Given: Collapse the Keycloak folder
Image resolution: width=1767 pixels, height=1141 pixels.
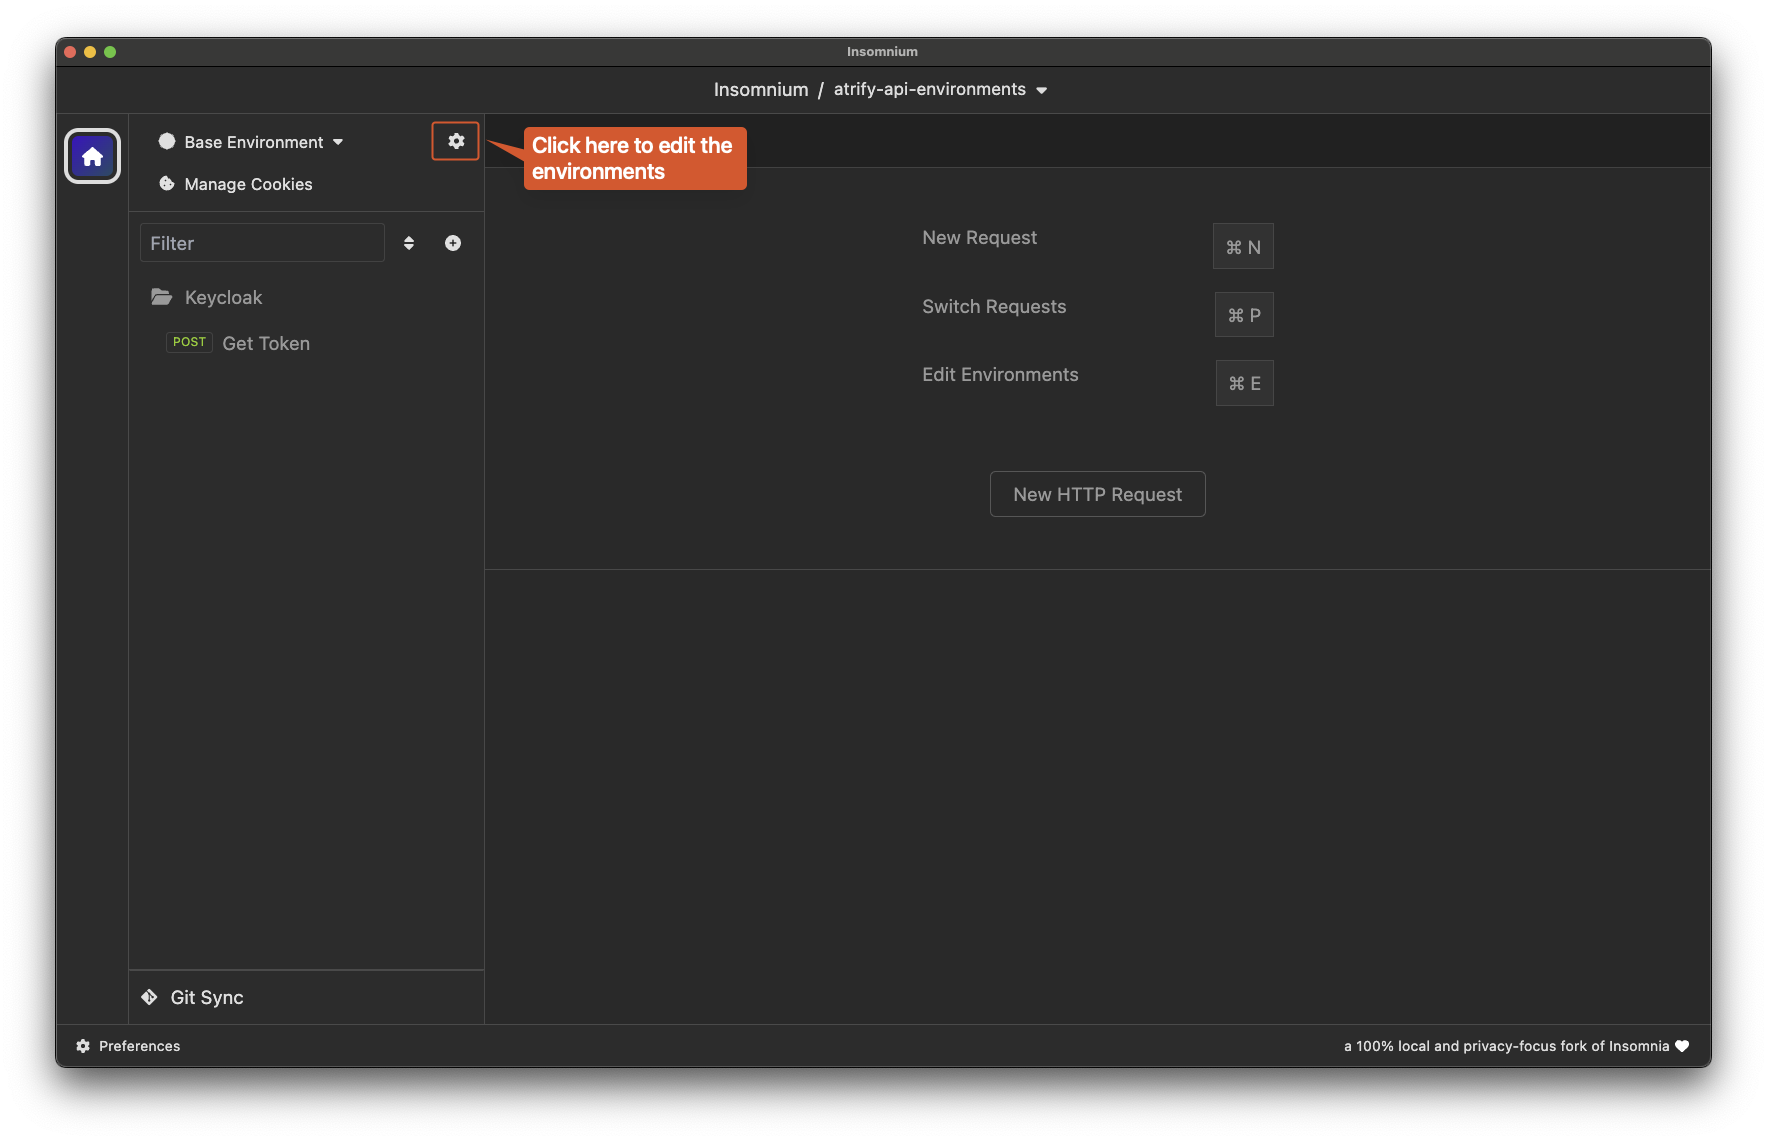Looking at the screenshot, I should 223,298.
